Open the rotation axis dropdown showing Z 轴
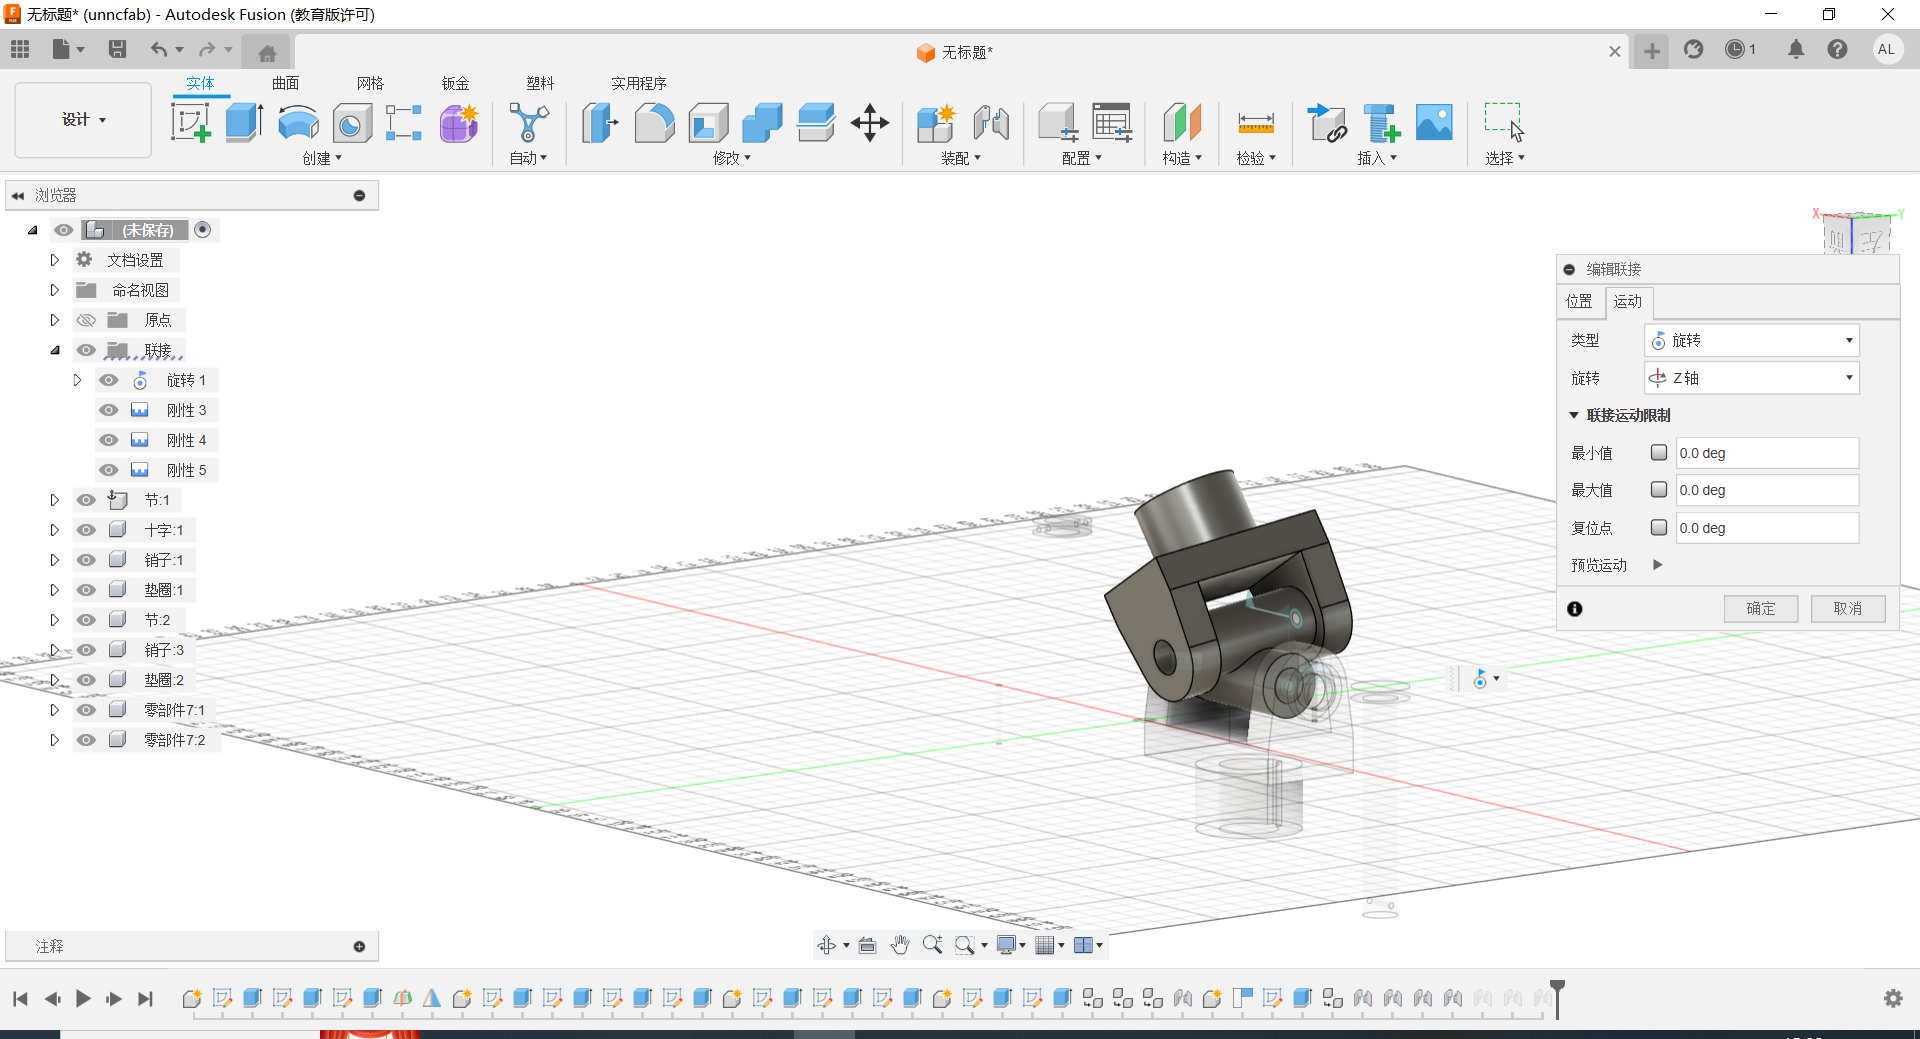Viewport: 1920px width, 1039px height. [x=1751, y=378]
